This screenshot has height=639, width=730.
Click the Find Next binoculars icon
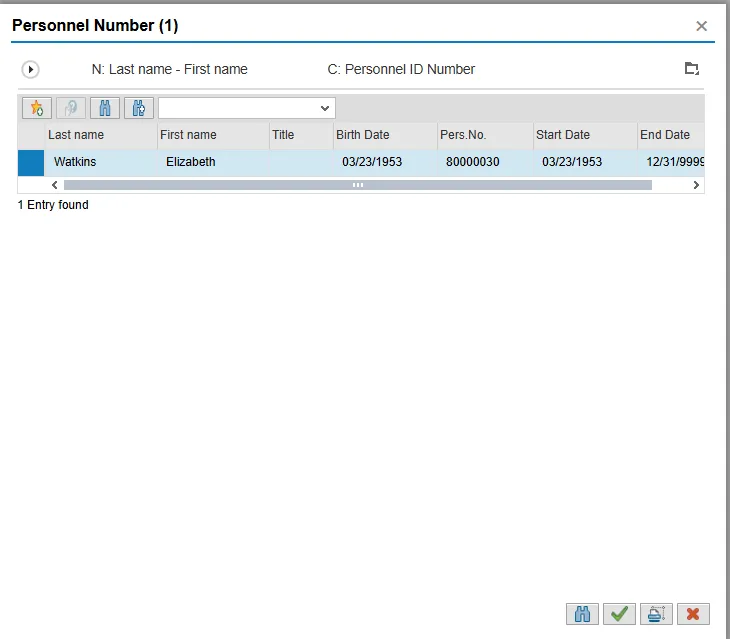[x=139, y=108]
